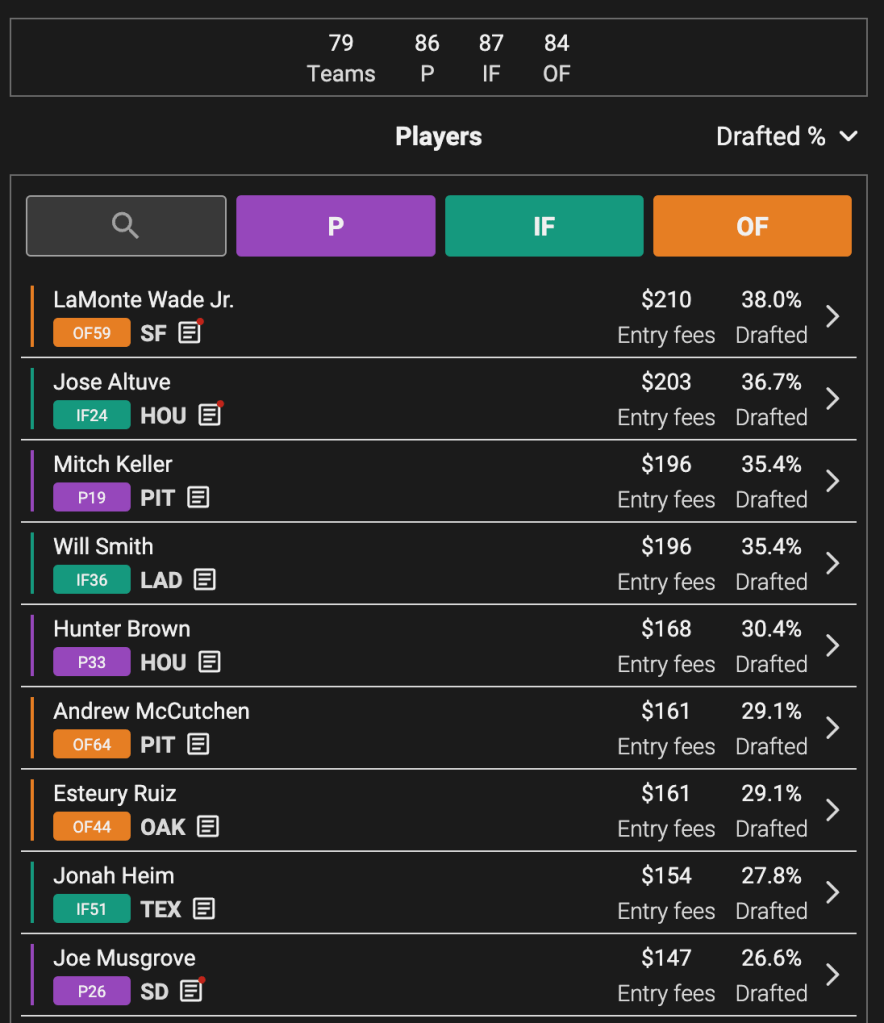Open Mitch Keller player name link

point(113,464)
